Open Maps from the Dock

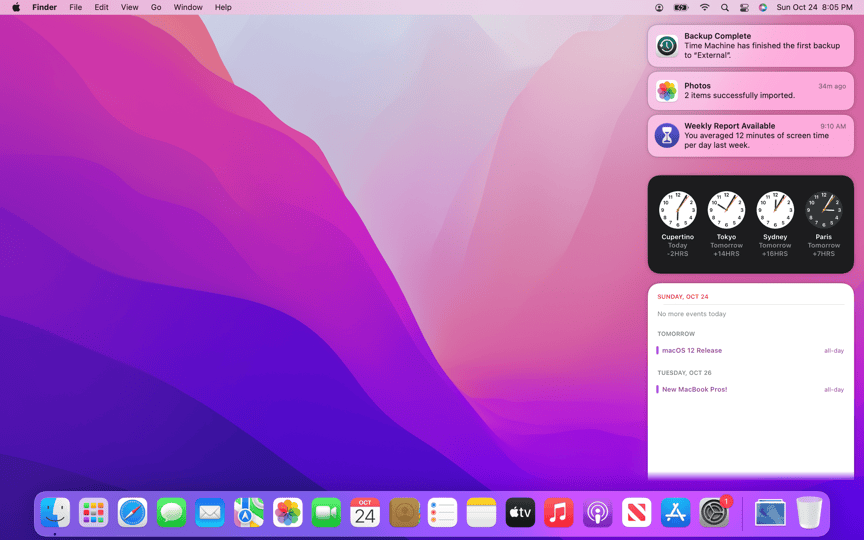click(x=249, y=512)
